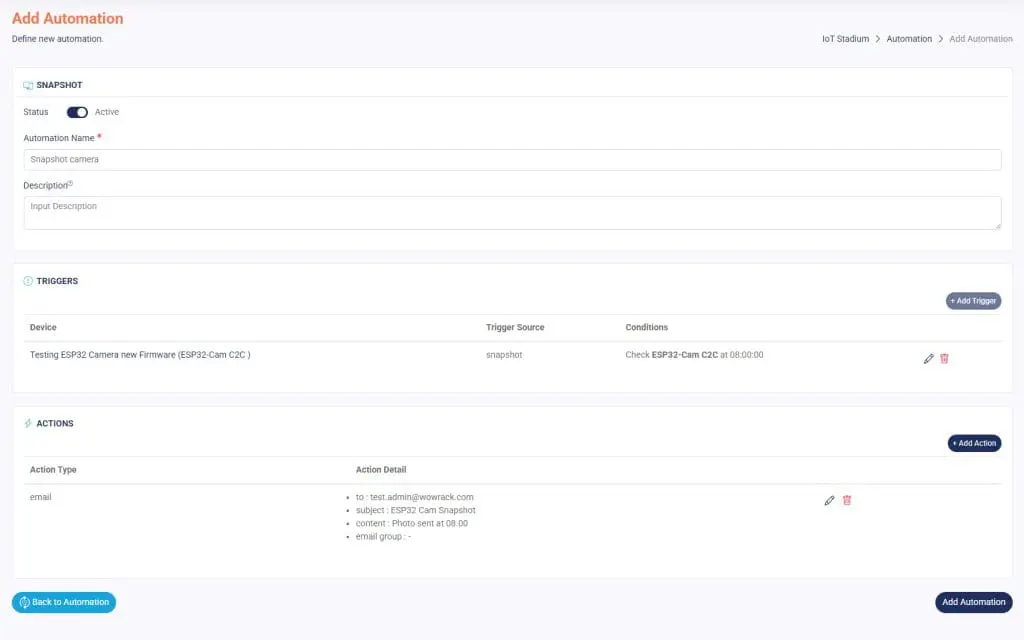
Task: Click the TRIGGERS section info icon
Action: (28, 281)
